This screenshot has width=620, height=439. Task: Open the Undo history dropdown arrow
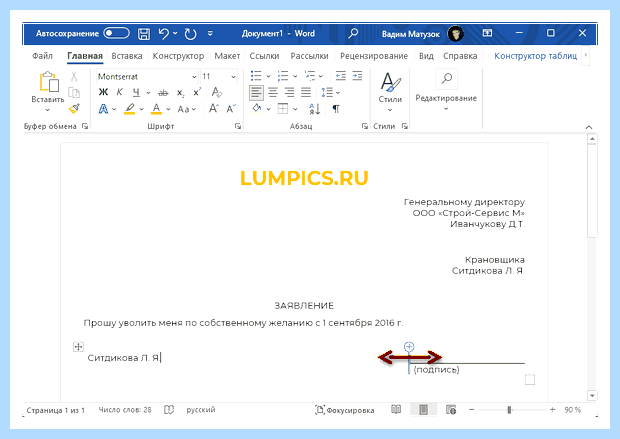pos(175,34)
